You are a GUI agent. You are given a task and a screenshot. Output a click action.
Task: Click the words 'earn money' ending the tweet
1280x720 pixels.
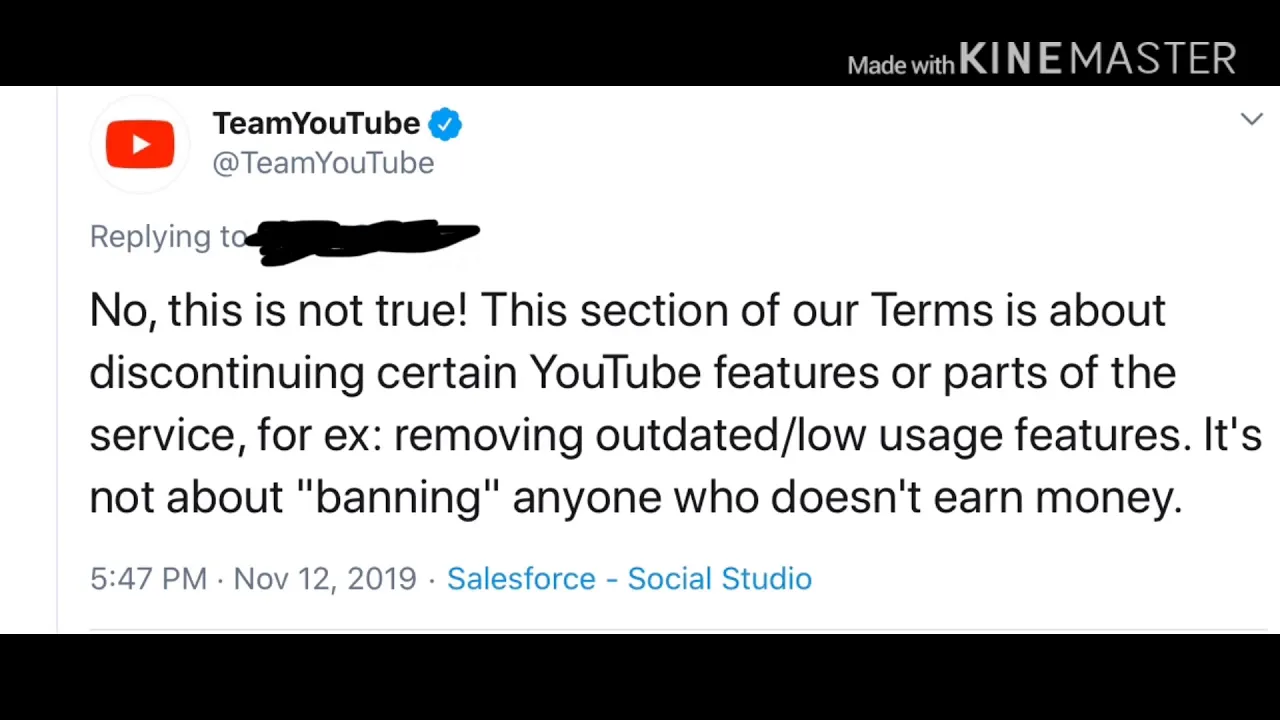pos(1057,497)
